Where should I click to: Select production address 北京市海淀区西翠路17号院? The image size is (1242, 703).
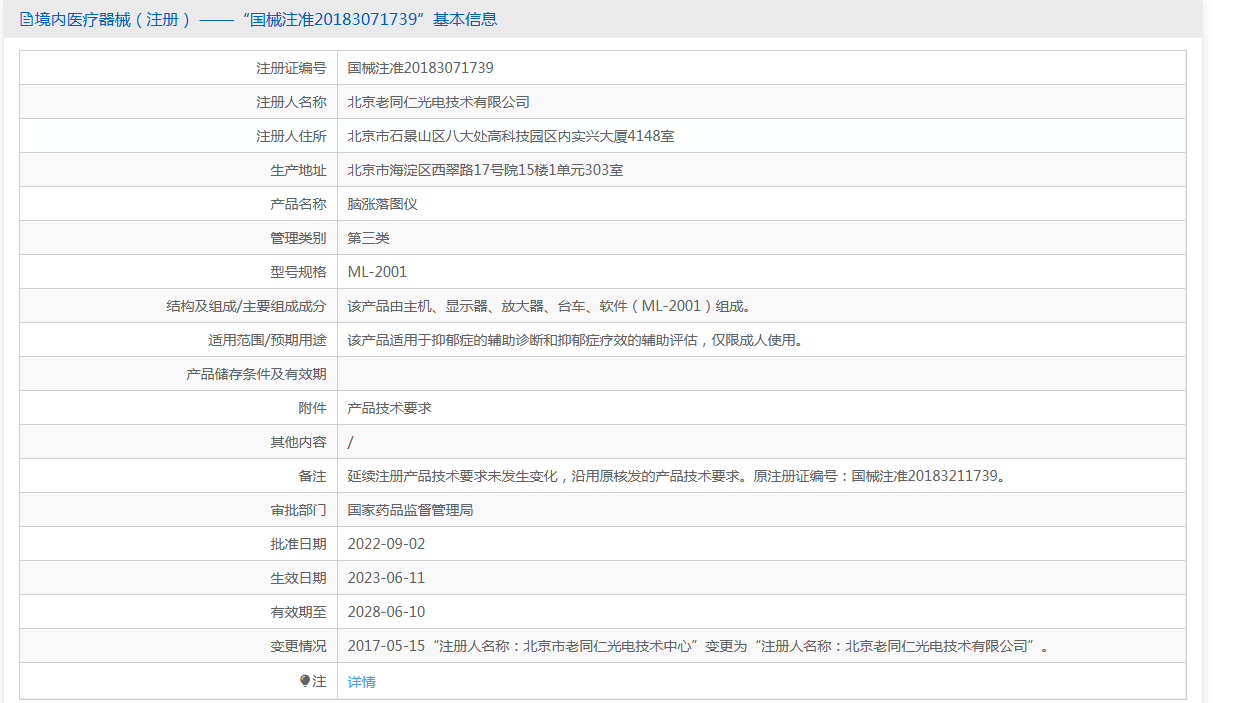[432, 170]
